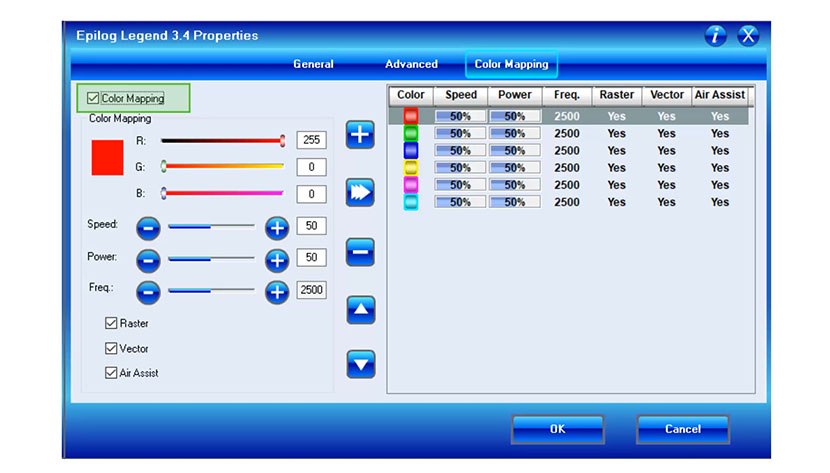Toggle the Raster checkbox
The width and height of the screenshot is (830, 473).
pyautogui.click(x=111, y=323)
